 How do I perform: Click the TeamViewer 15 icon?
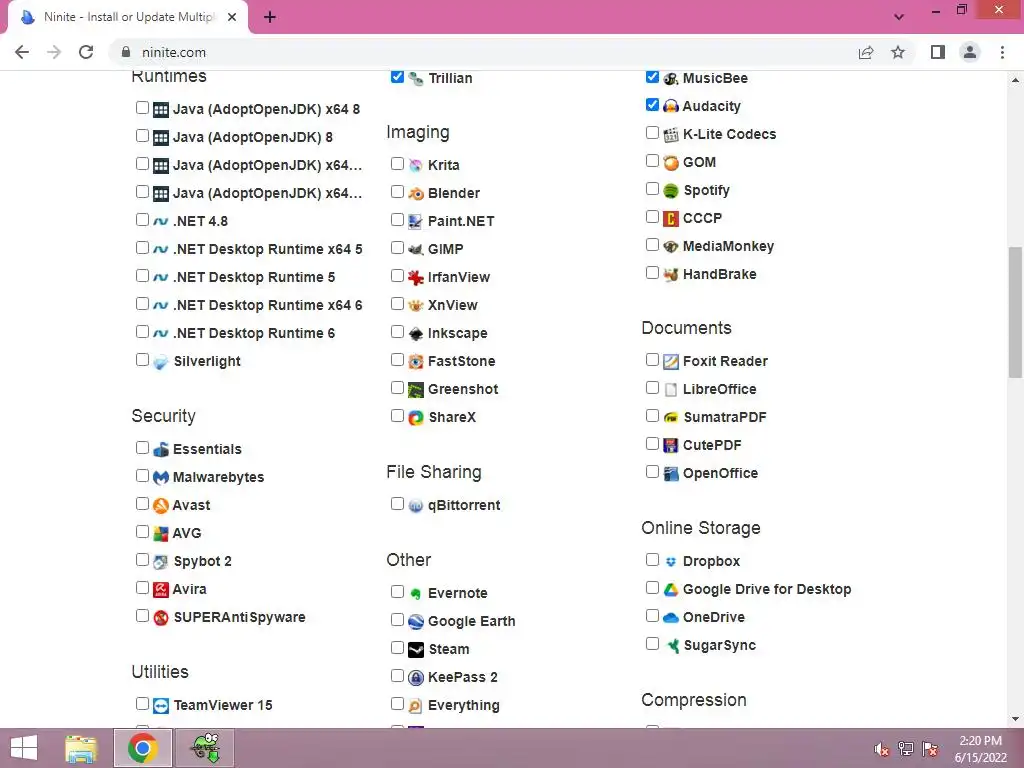pyautogui.click(x=161, y=705)
